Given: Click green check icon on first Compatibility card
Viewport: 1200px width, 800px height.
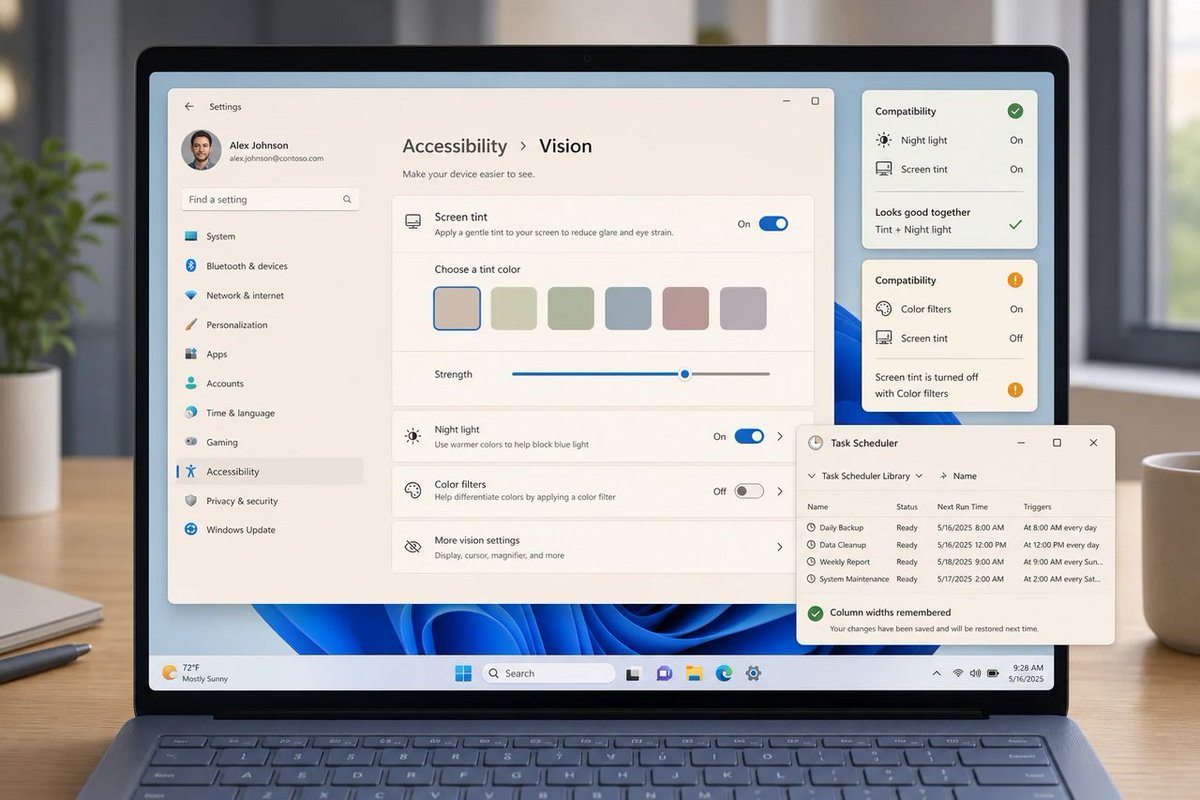Looking at the screenshot, I should click(x=1015, y=111).
